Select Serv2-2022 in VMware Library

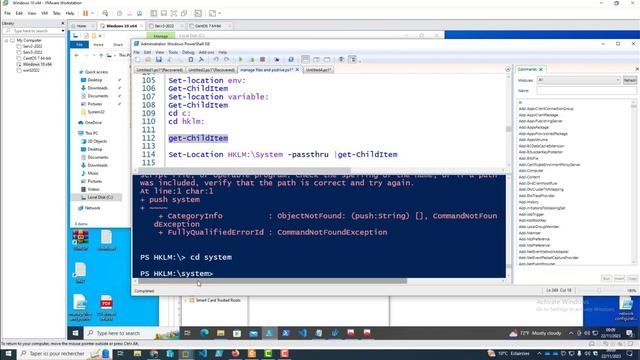pyautogui.click(x=32, y=47)
